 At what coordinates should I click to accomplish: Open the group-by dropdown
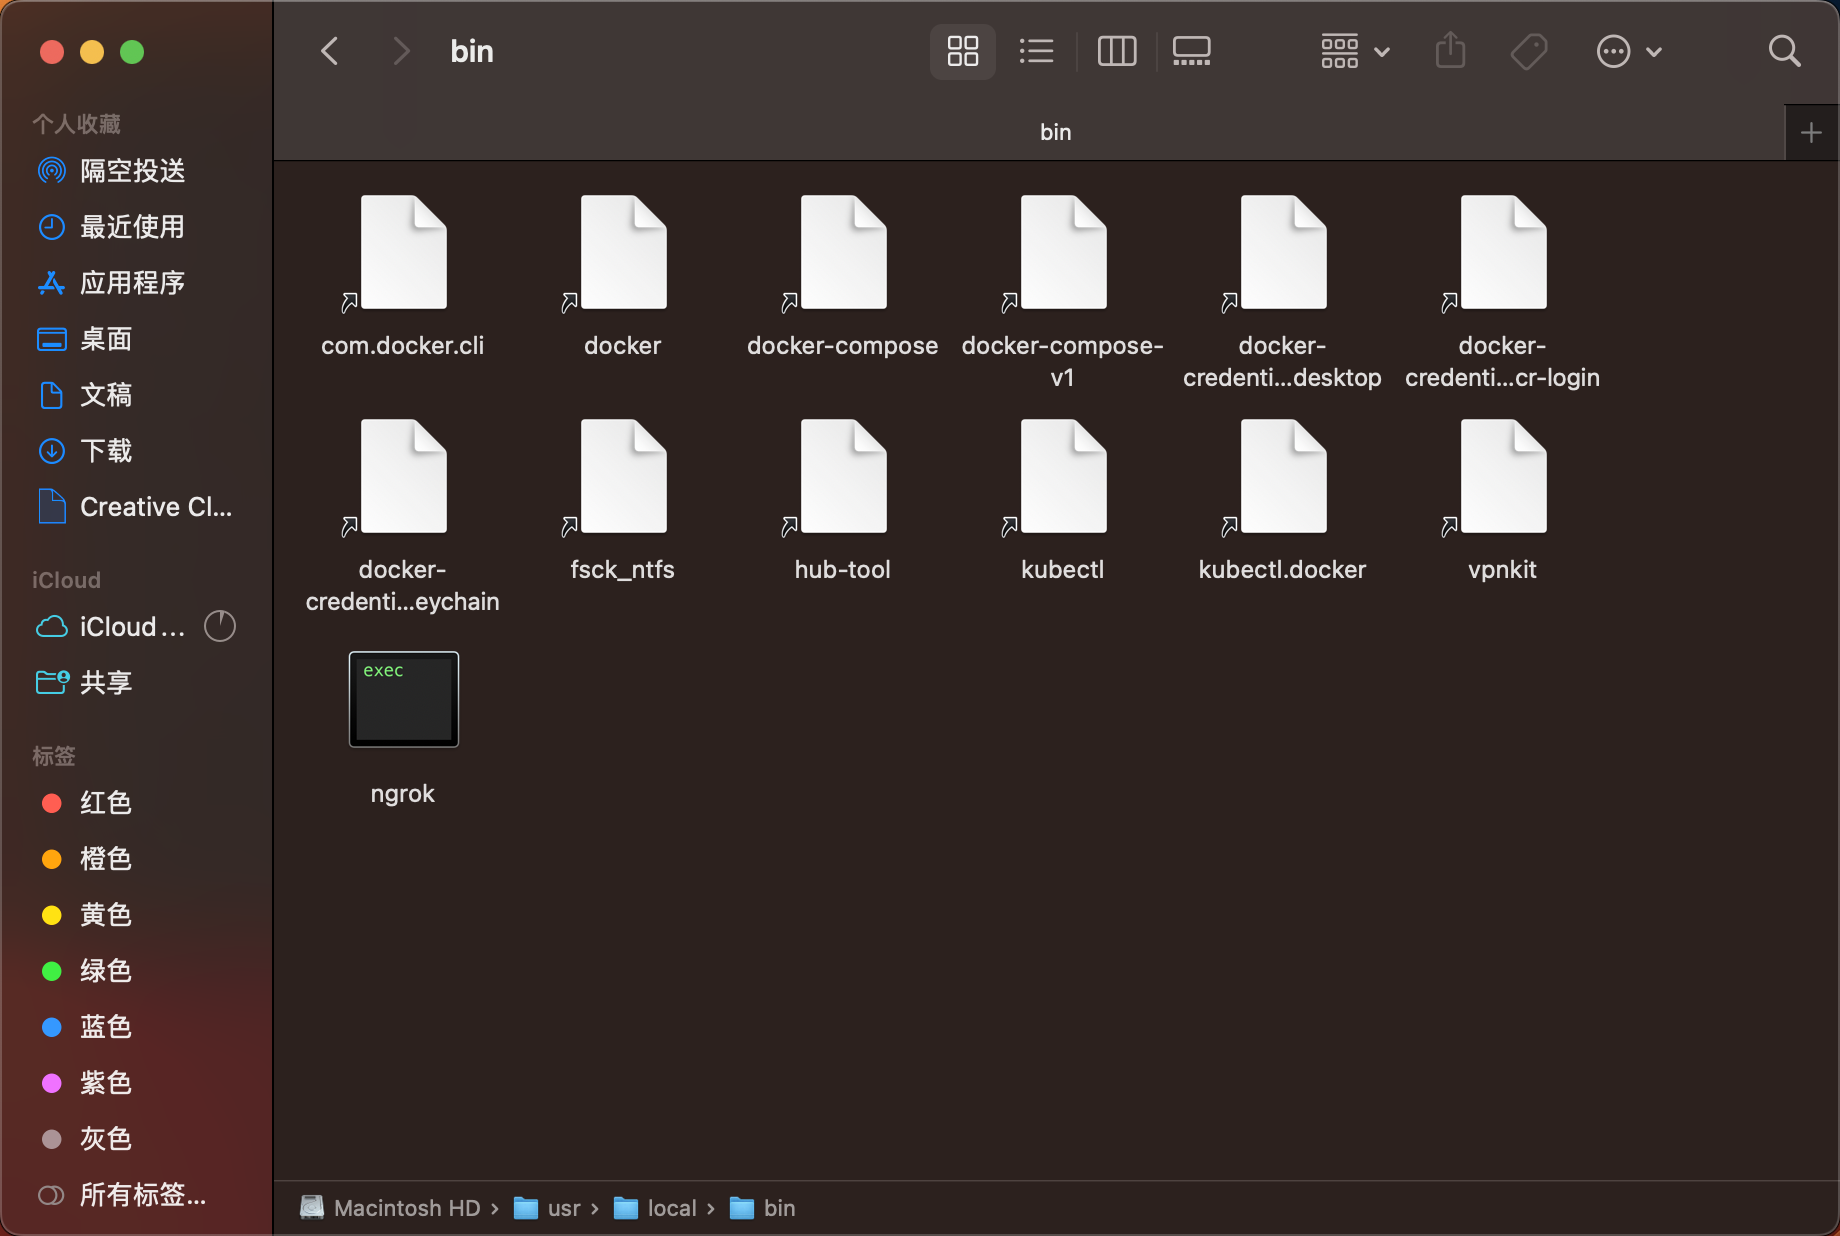click(1355, 51)
